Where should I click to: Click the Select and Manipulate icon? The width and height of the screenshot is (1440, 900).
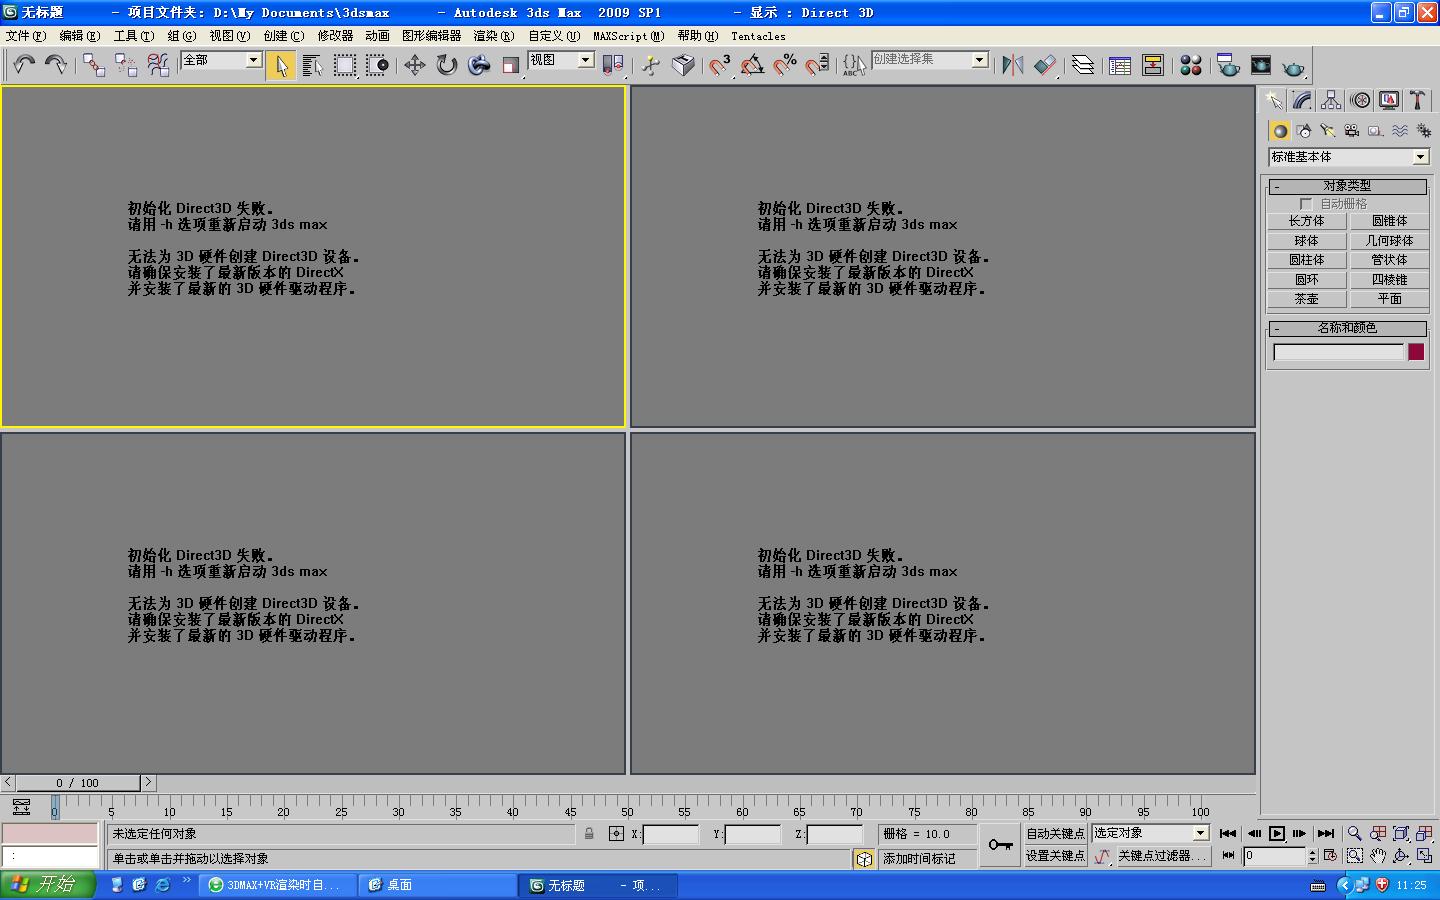click(x=651, y=65)
